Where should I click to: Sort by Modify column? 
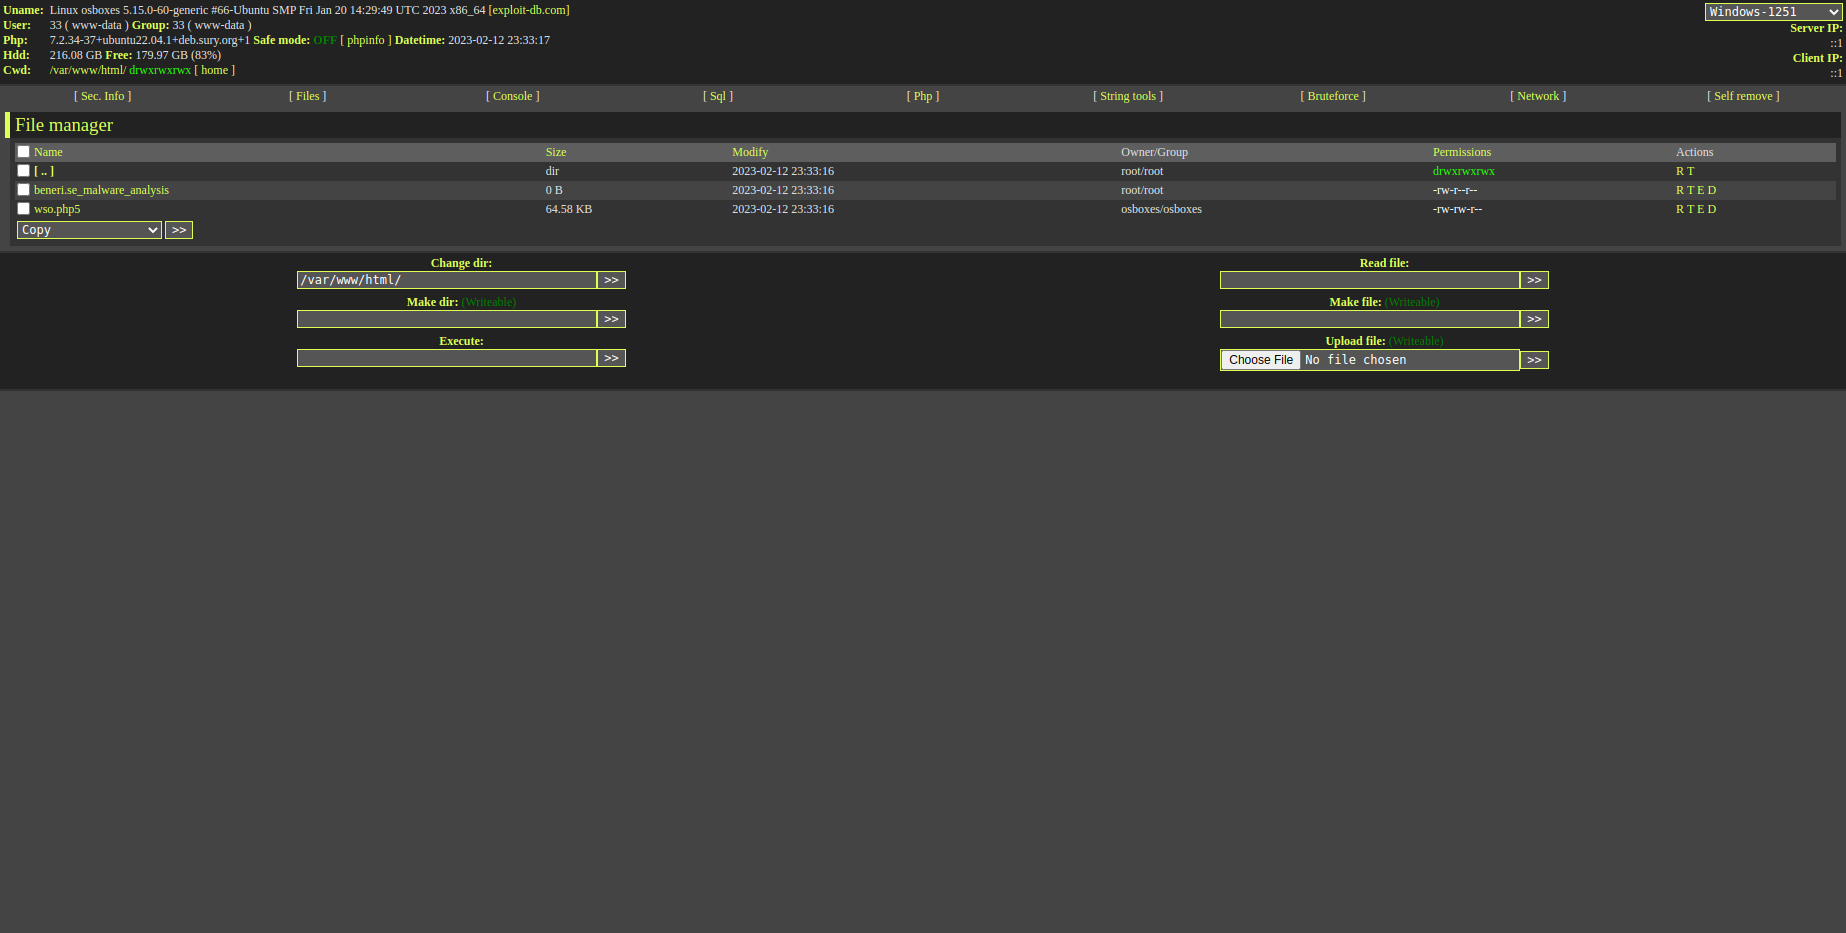coord(750,152)
